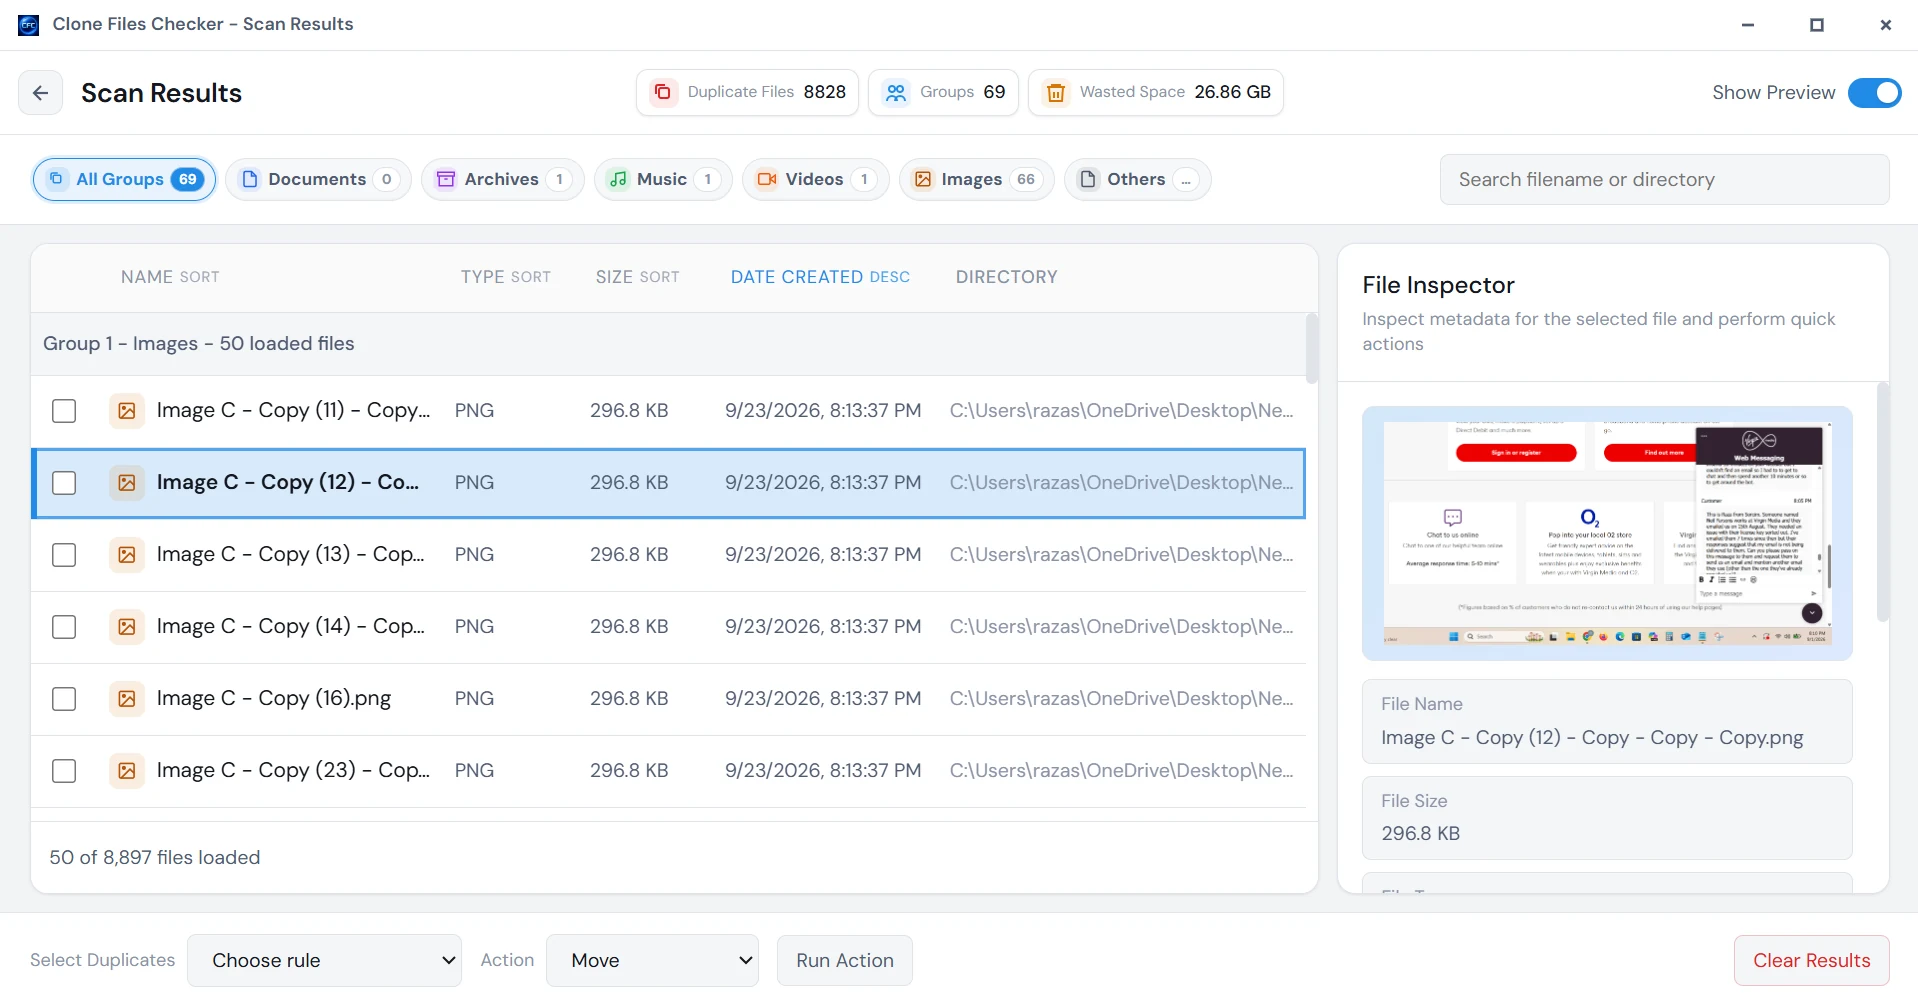
Task: Click the Run Action button
Action: coord(845,960)
